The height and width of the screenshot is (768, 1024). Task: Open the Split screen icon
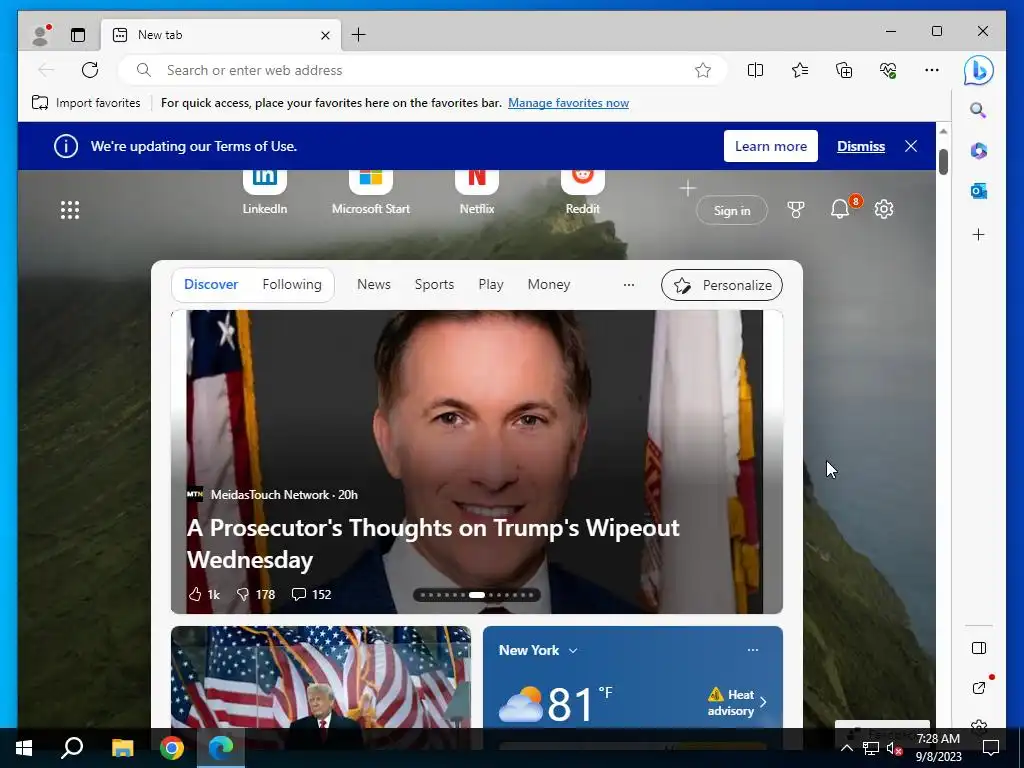coord(755,70)
